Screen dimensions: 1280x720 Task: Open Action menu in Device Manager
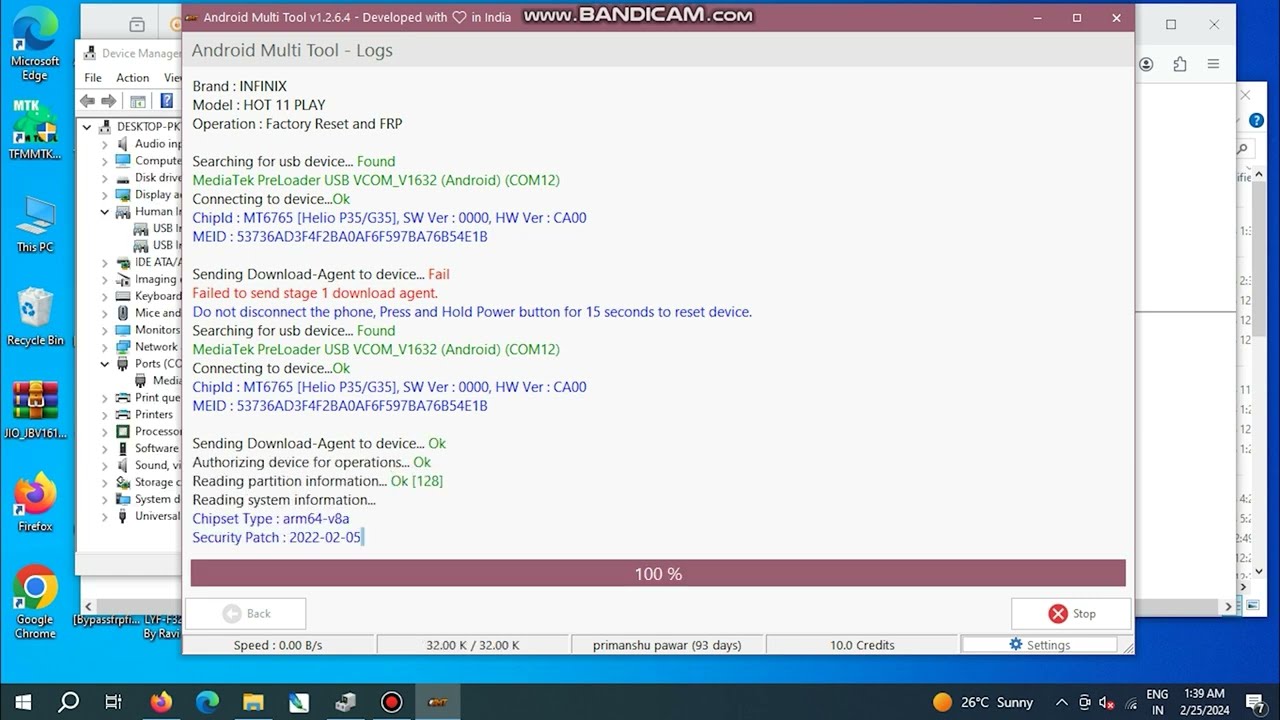pyautogui.click(x=132, y=78)
